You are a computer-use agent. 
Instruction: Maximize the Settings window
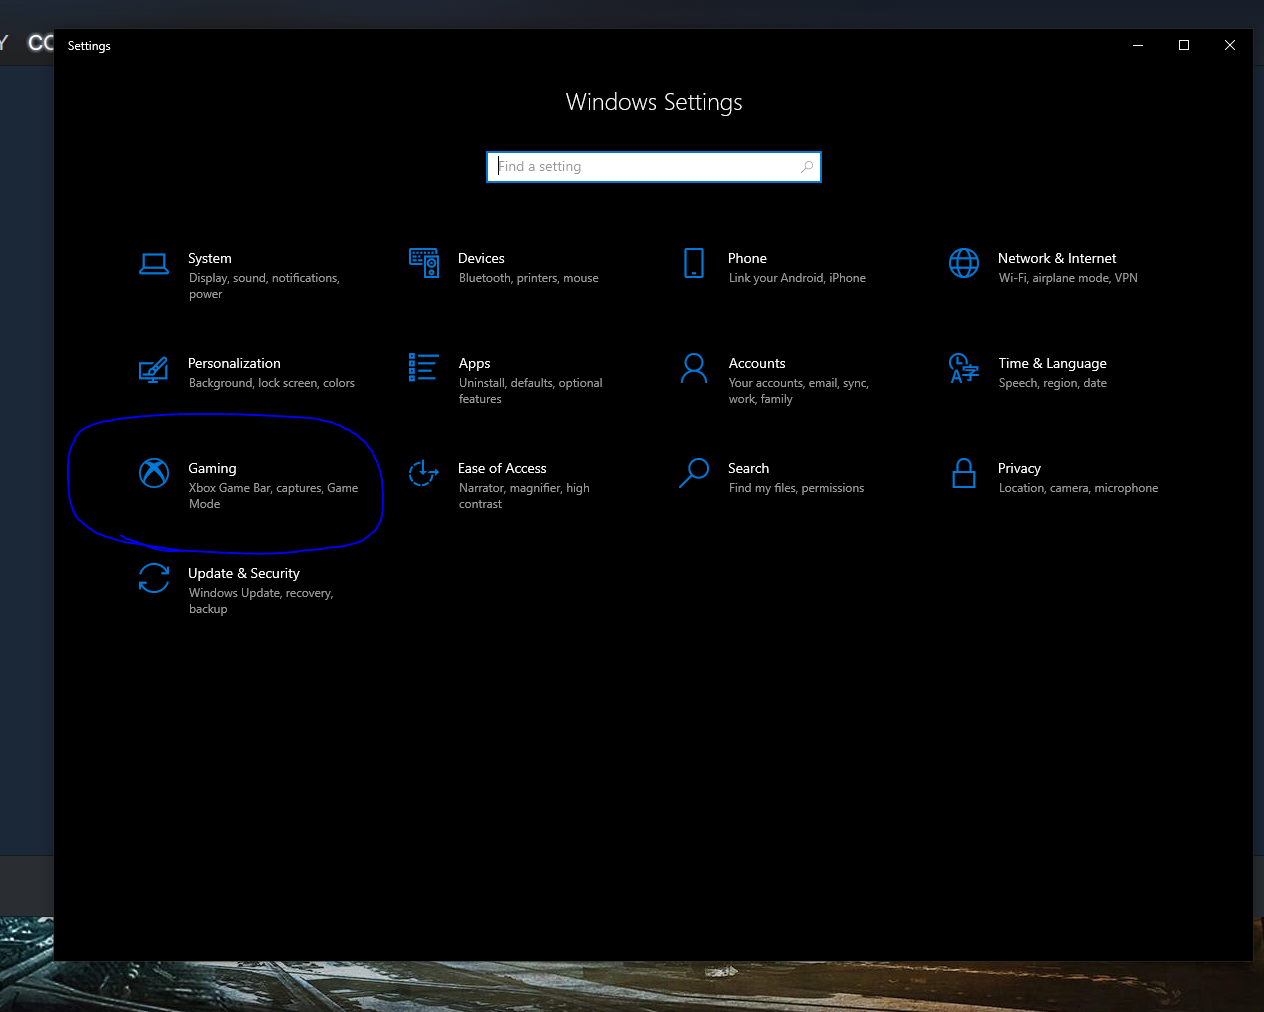1184,45
